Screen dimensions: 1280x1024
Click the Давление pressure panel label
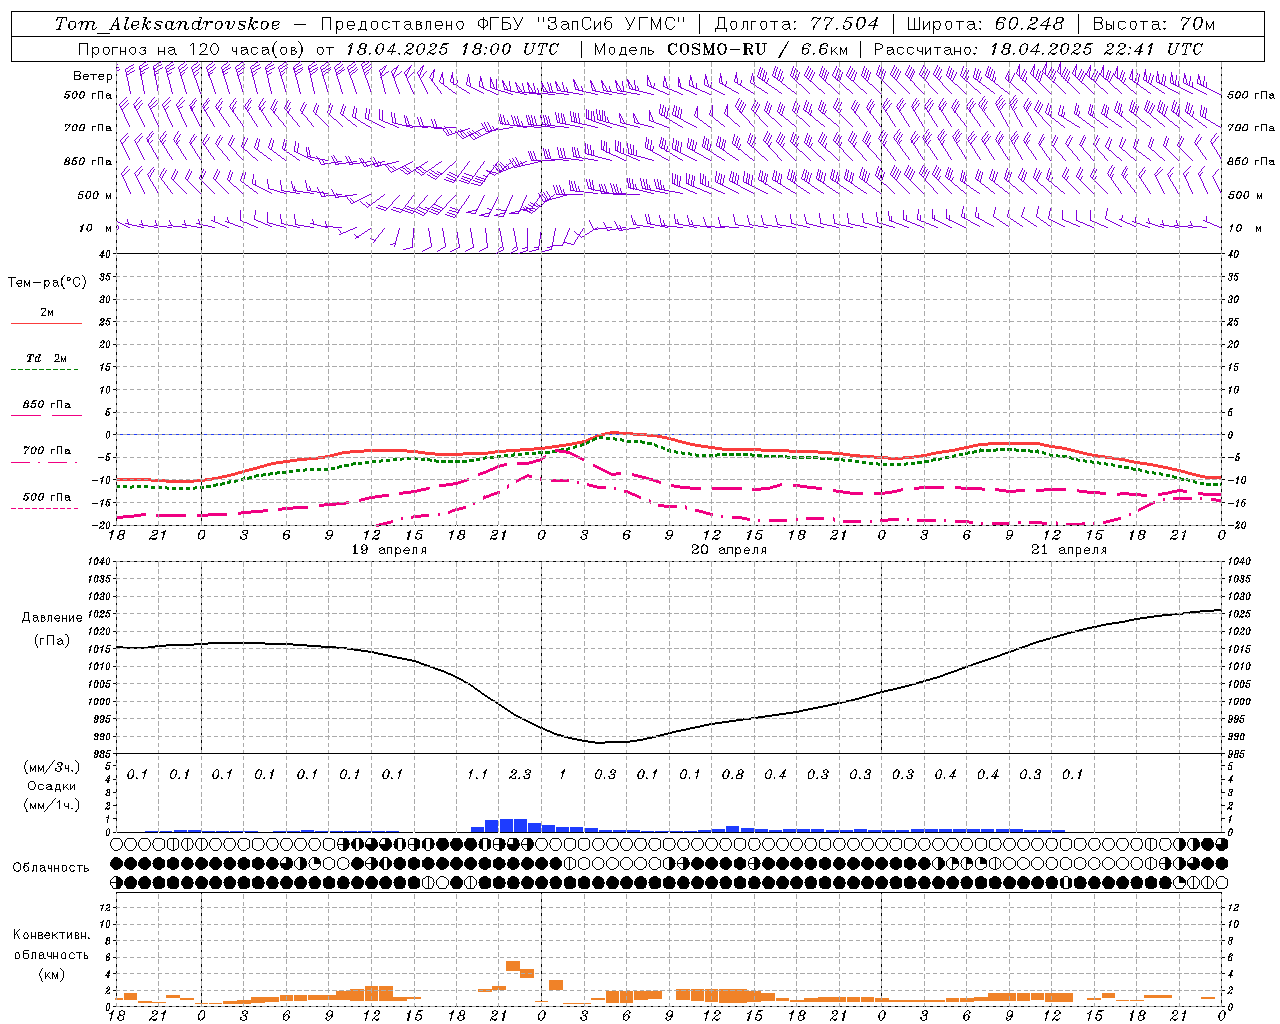52,618
